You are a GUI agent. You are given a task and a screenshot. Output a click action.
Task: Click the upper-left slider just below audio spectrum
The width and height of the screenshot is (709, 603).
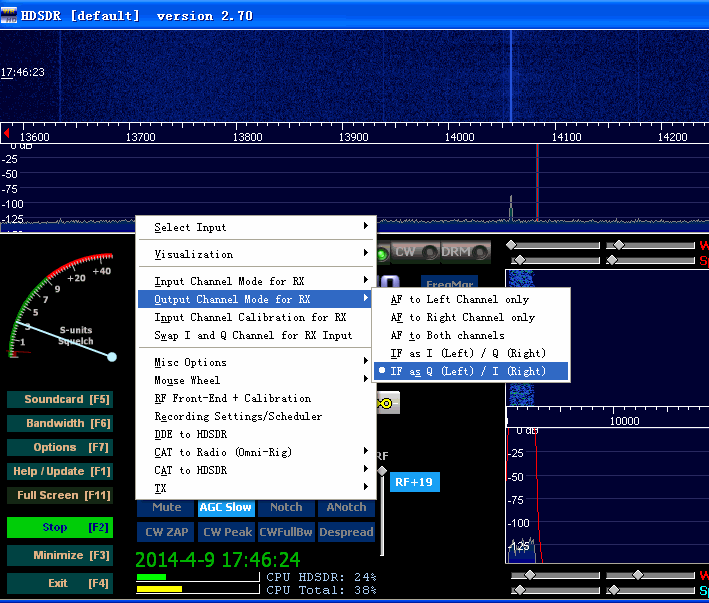click(x=555, y=575)
